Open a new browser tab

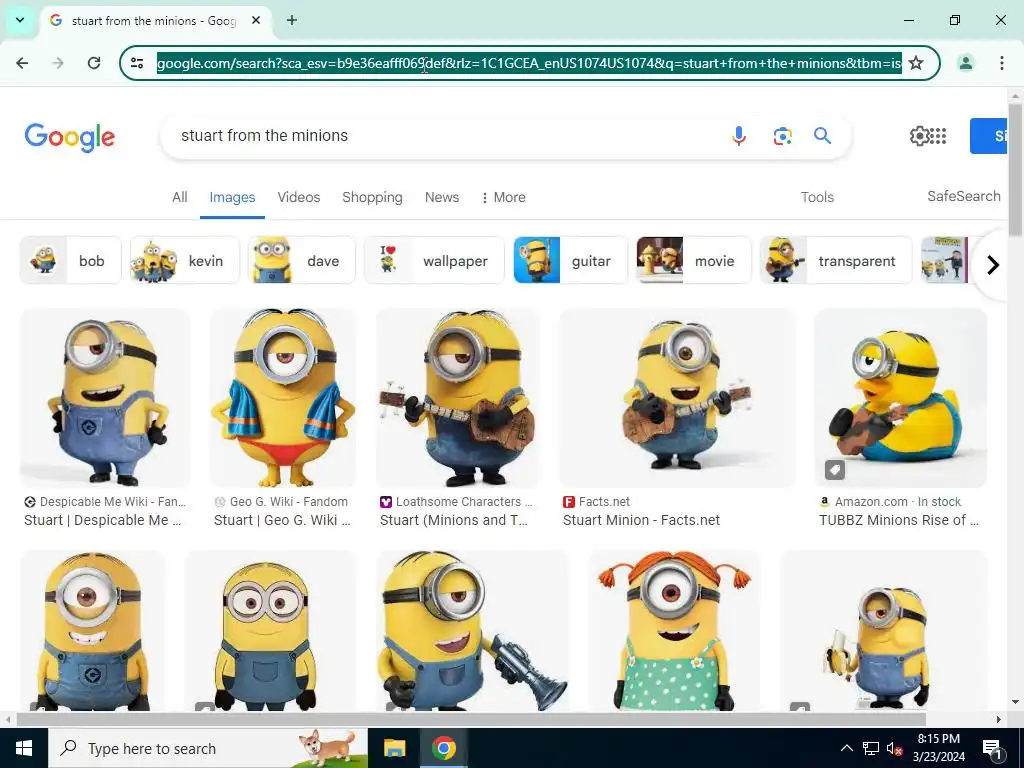click(292, 20)
